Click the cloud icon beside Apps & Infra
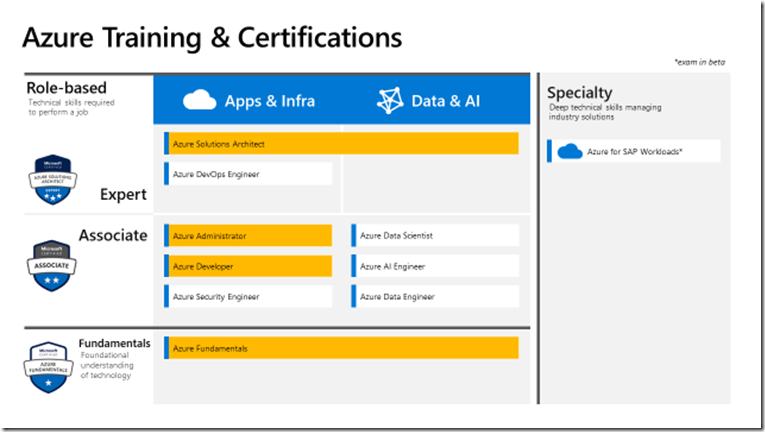 (200, 100)
